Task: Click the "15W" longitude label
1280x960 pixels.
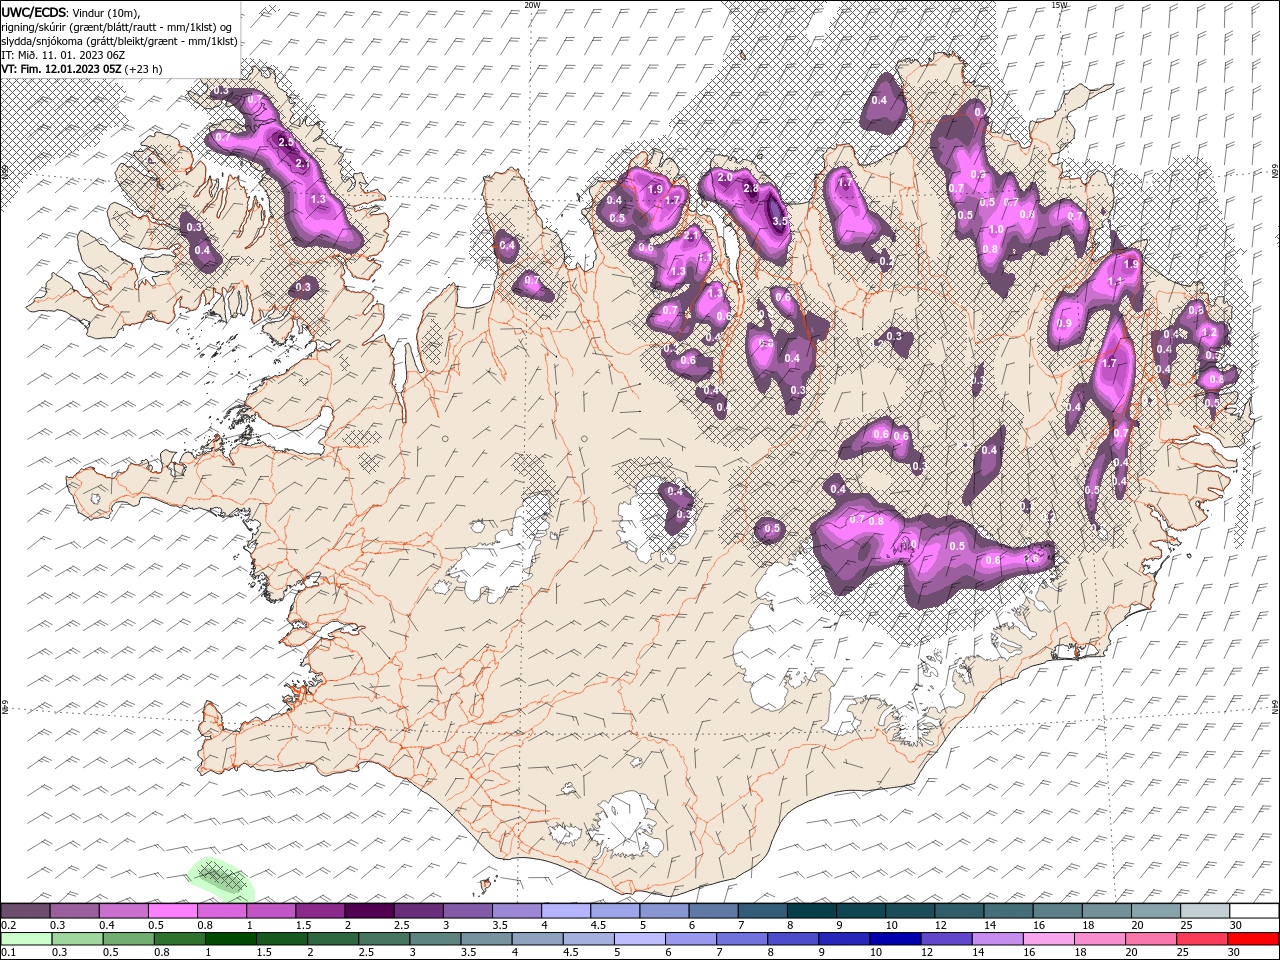Action: (x=1059, y=5)
